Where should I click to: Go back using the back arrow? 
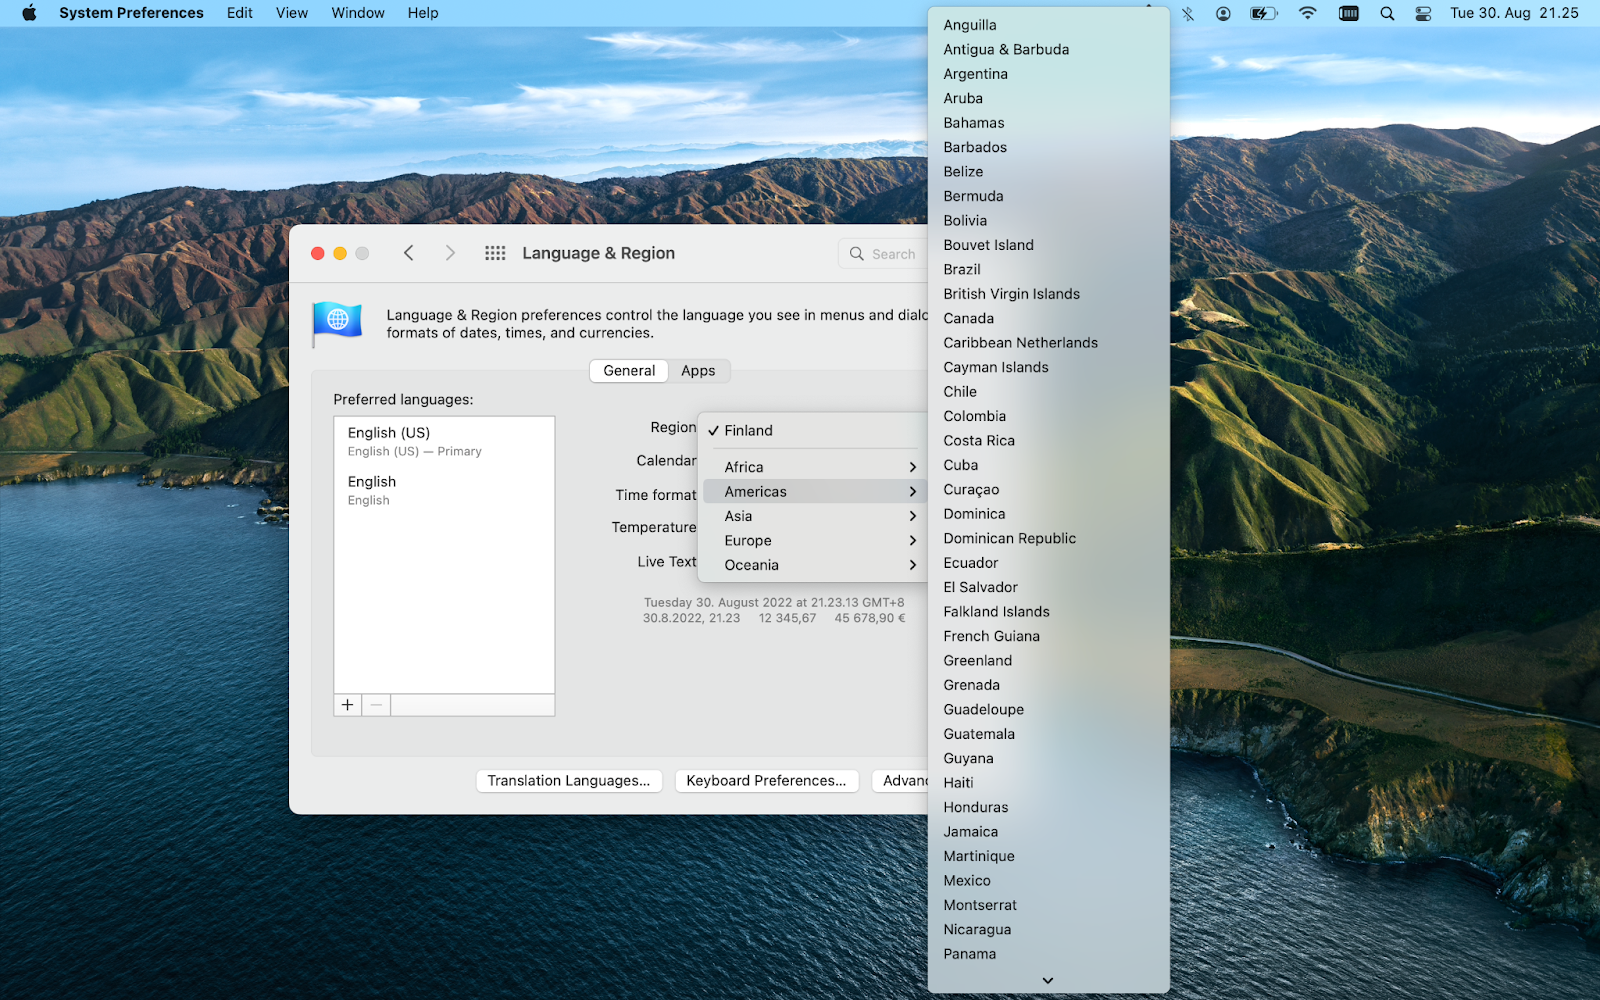tap(409, 253)
